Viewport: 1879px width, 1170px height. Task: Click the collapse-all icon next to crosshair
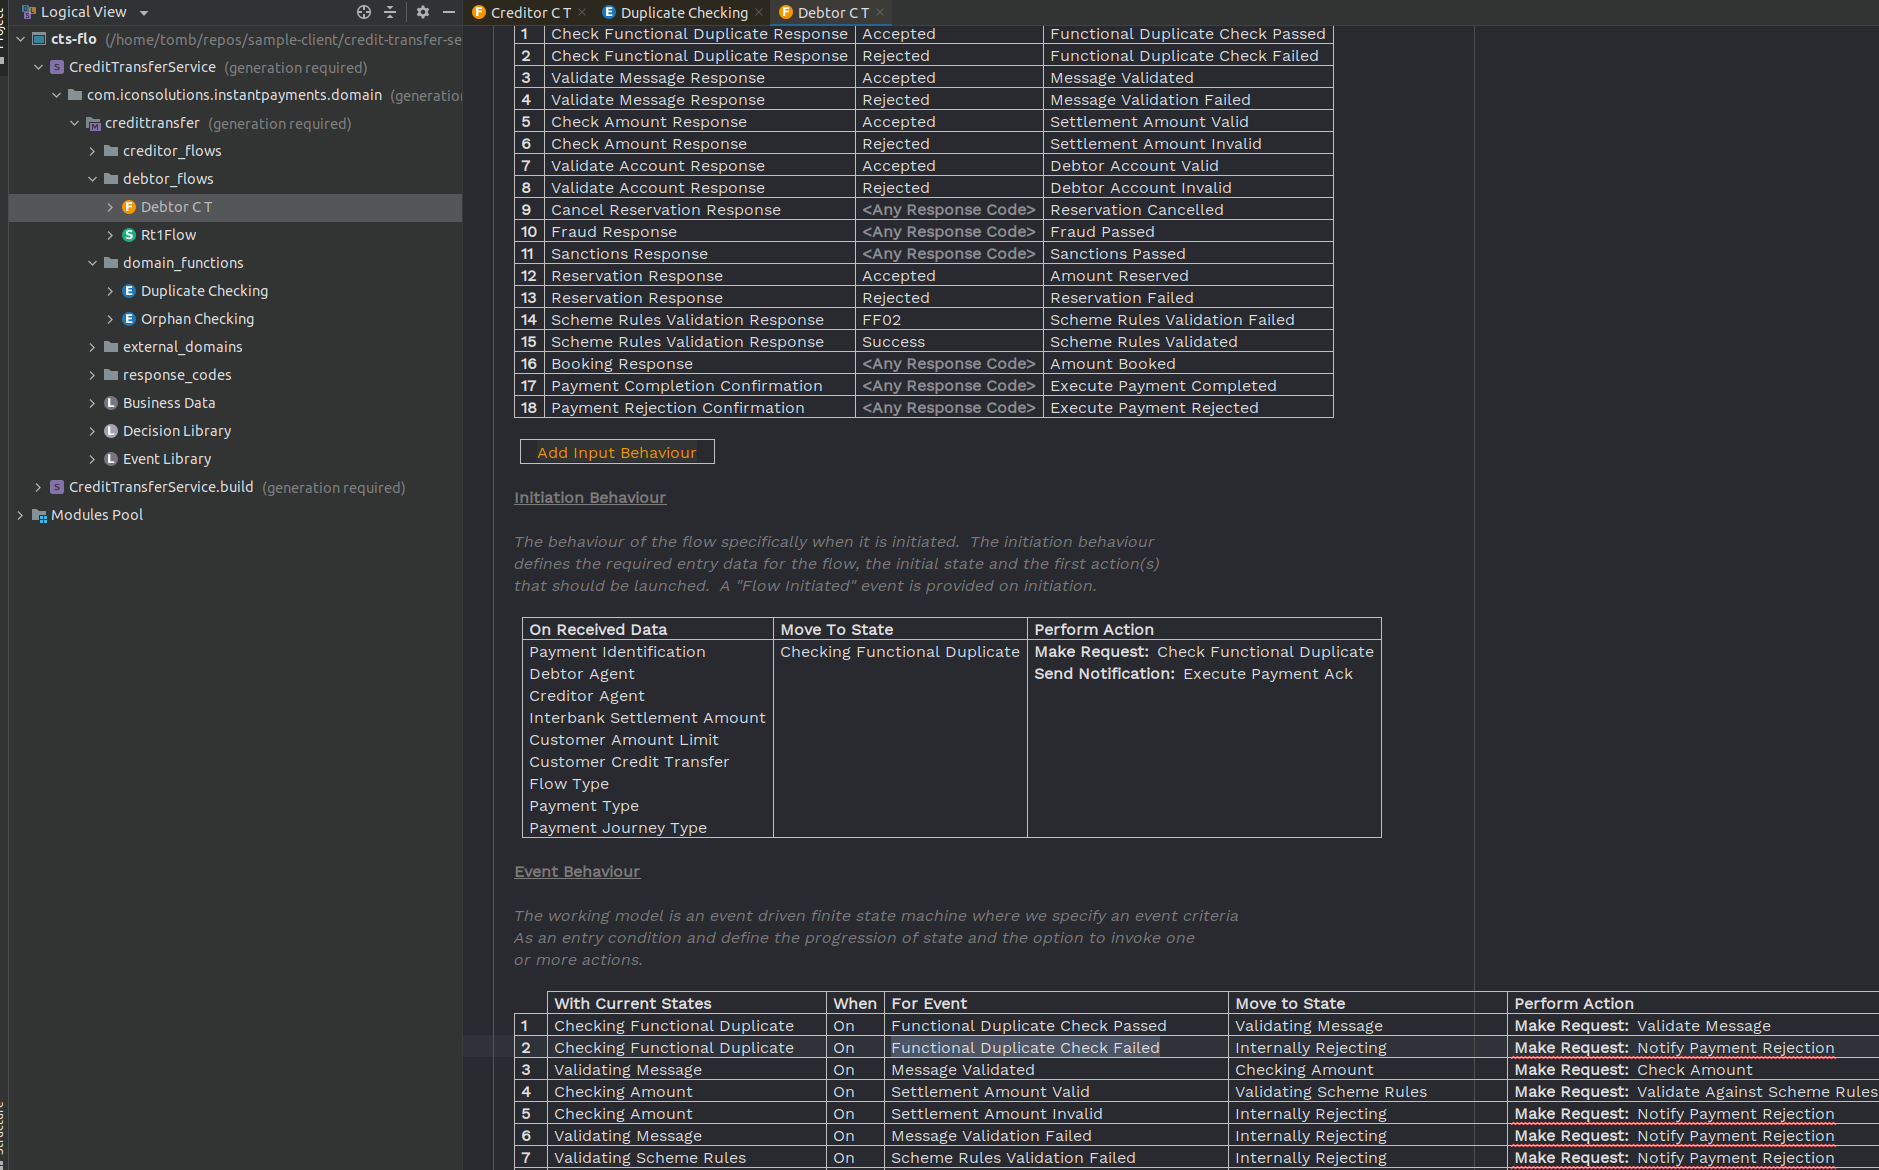[390, 12]
